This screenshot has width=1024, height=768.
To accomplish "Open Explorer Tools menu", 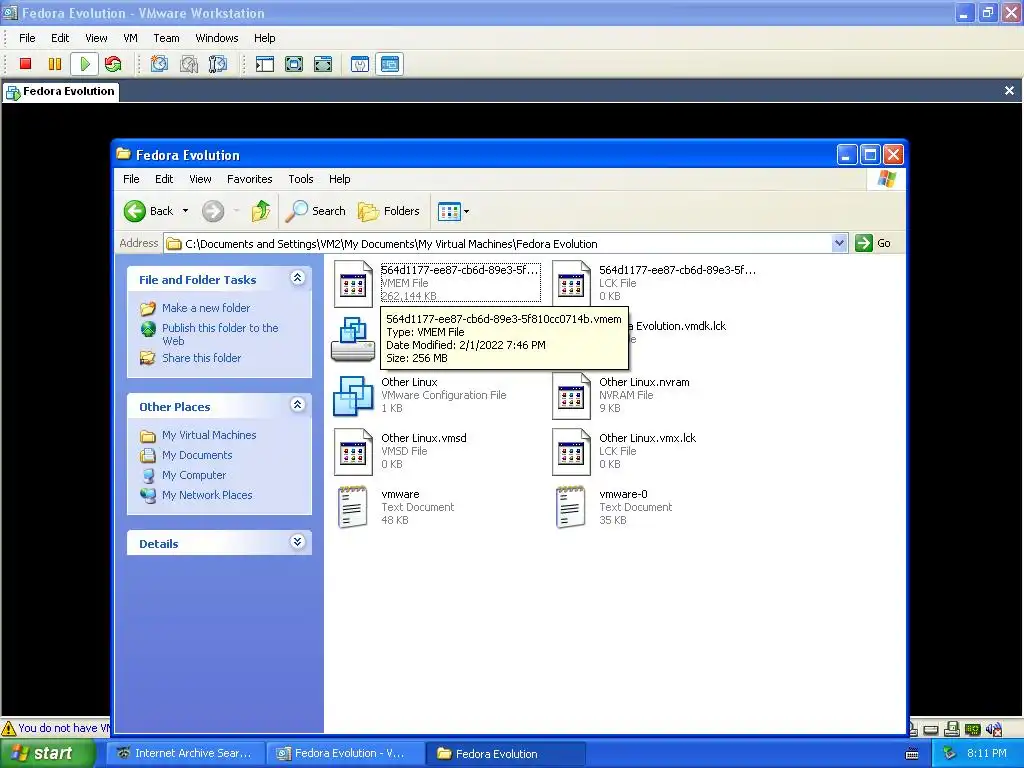I will click(300, 179).
